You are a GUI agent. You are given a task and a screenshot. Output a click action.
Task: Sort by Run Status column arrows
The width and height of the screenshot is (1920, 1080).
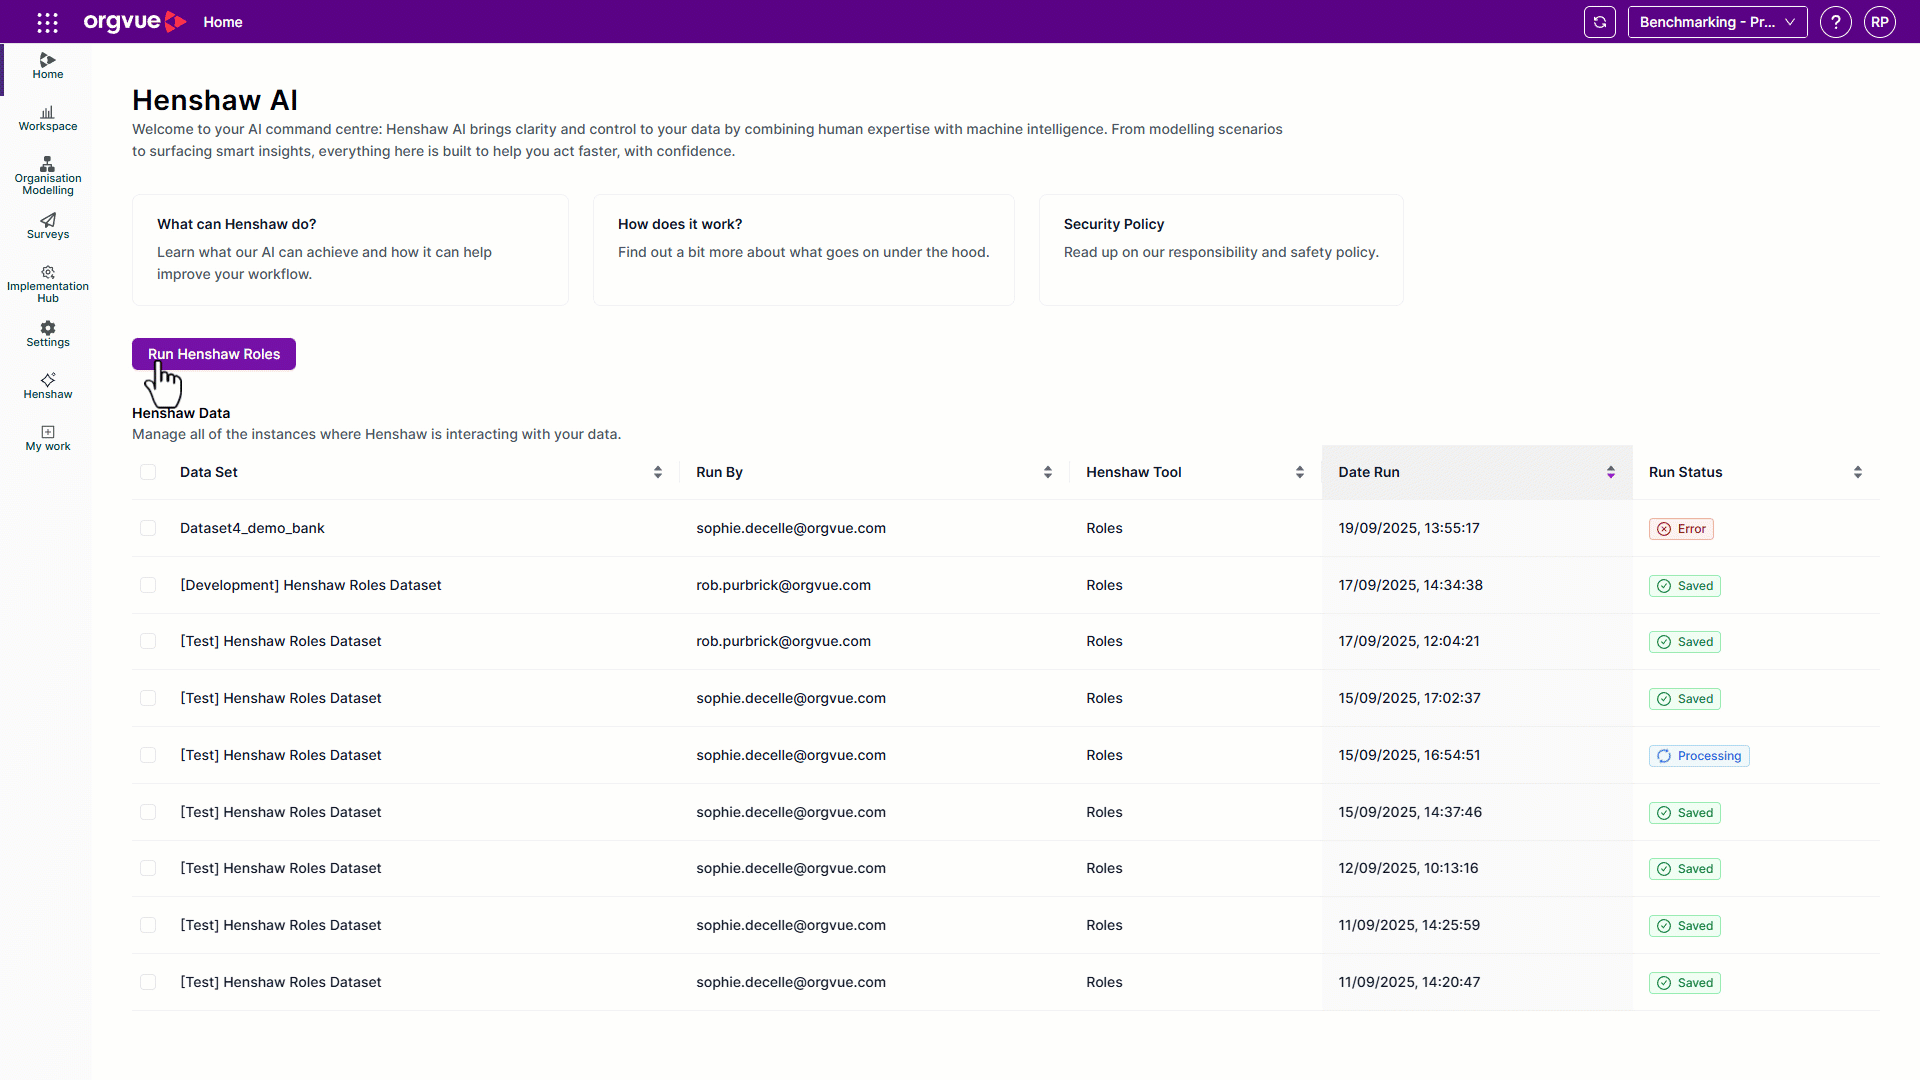point(1858,472)
